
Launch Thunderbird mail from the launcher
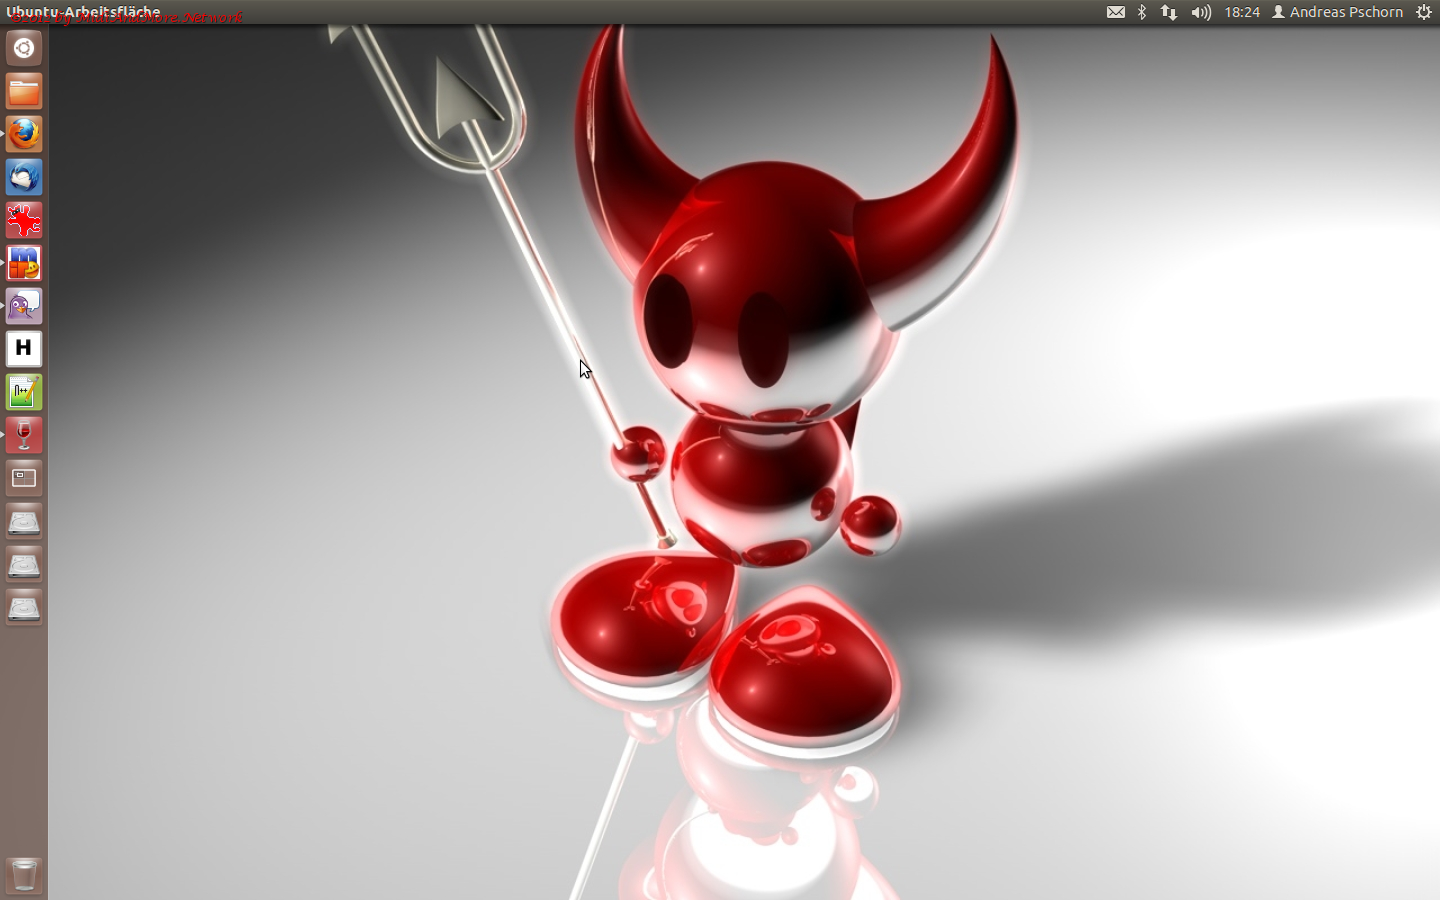24,177
